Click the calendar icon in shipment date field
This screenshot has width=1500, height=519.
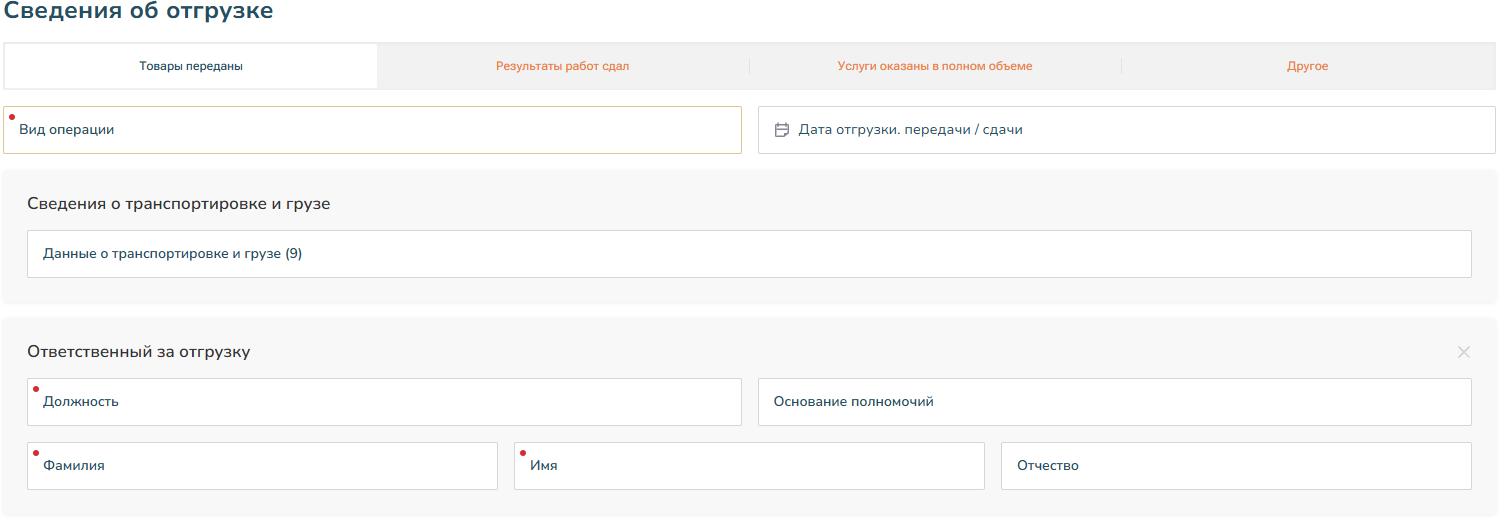(x=782, y=130)
